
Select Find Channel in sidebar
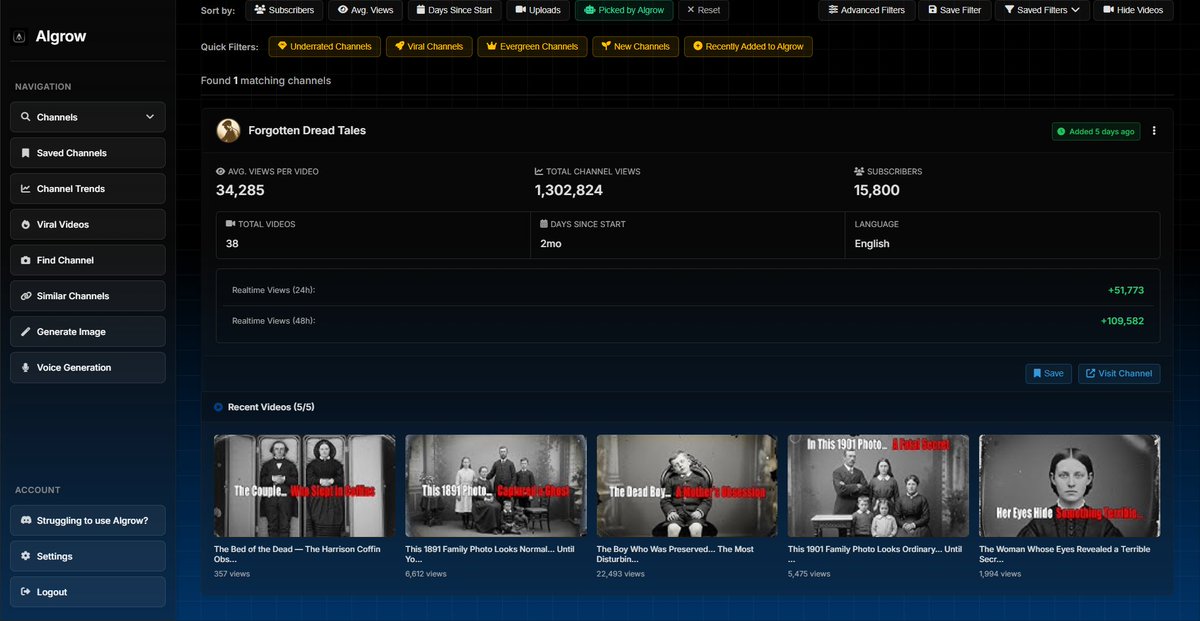tap(88, 260)
